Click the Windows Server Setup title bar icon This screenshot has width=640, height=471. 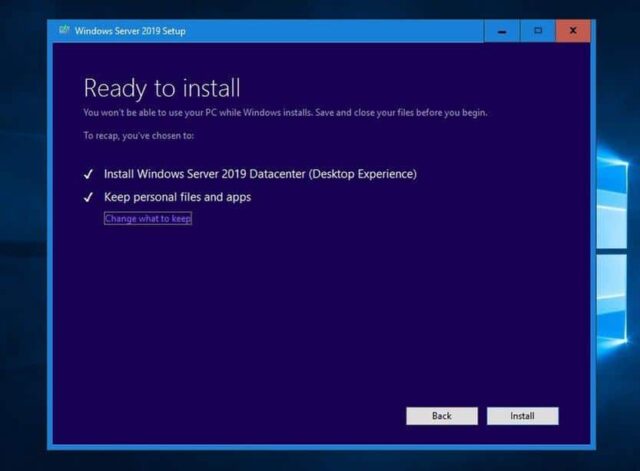pos(64,30)
